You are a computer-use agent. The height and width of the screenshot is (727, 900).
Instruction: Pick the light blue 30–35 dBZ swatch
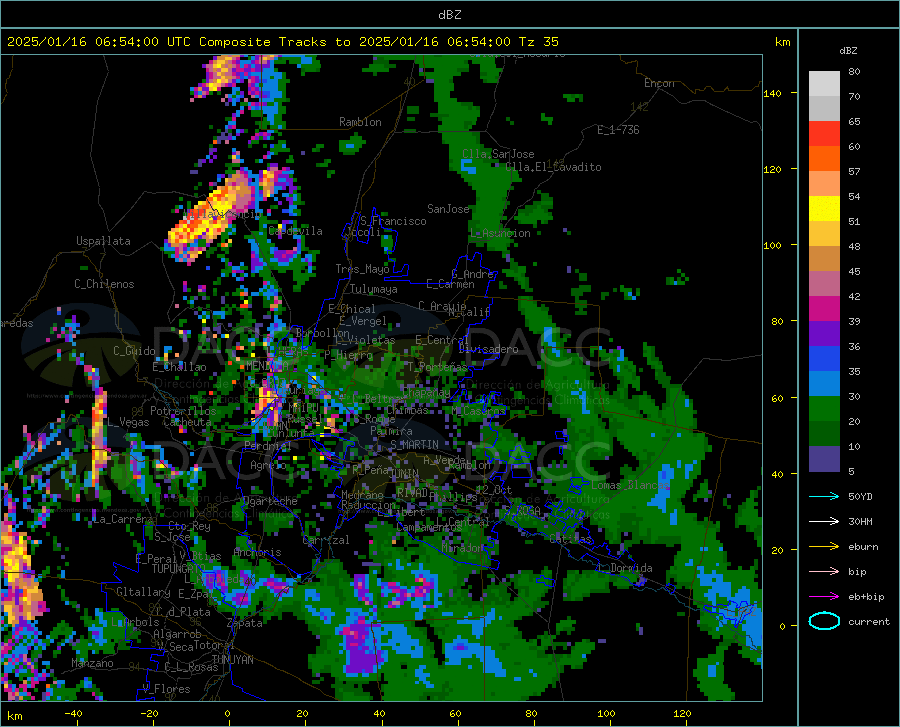(x=824, y=384)
